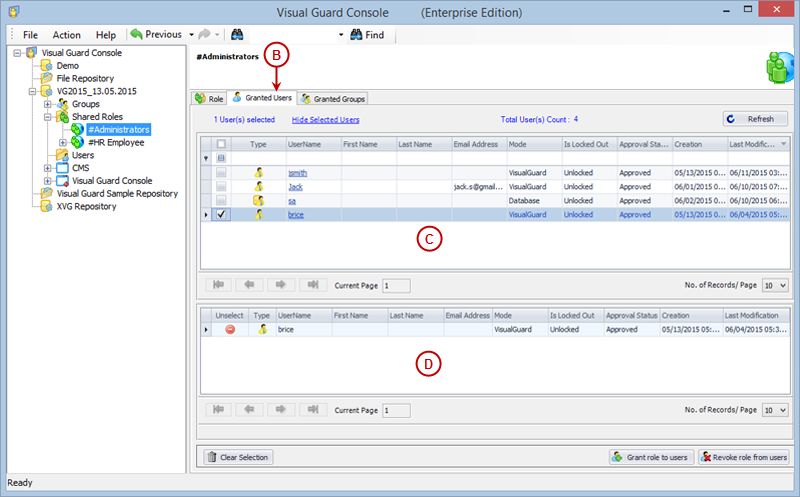Viewport: 800px width, 497px height.
Task: Open the jsmith username link
Action: coord(297,173)
